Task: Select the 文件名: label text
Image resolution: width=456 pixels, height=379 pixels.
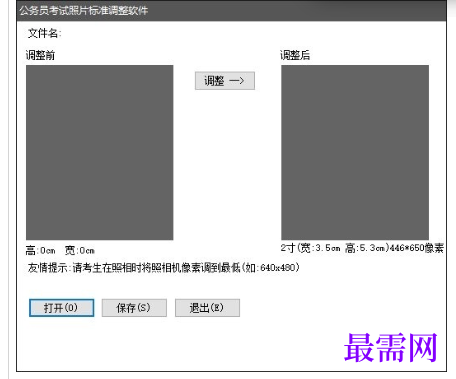Action: 45,33
